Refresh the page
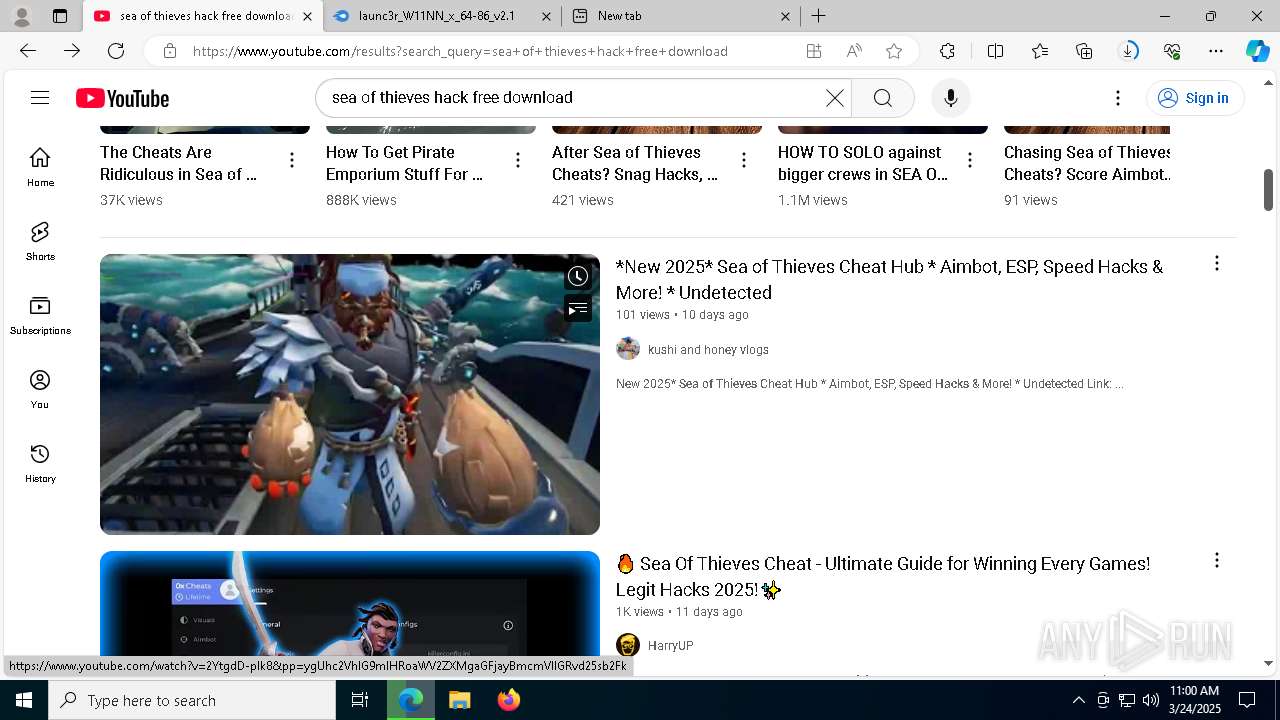The image size is (1280, 720). click(116, 51)
